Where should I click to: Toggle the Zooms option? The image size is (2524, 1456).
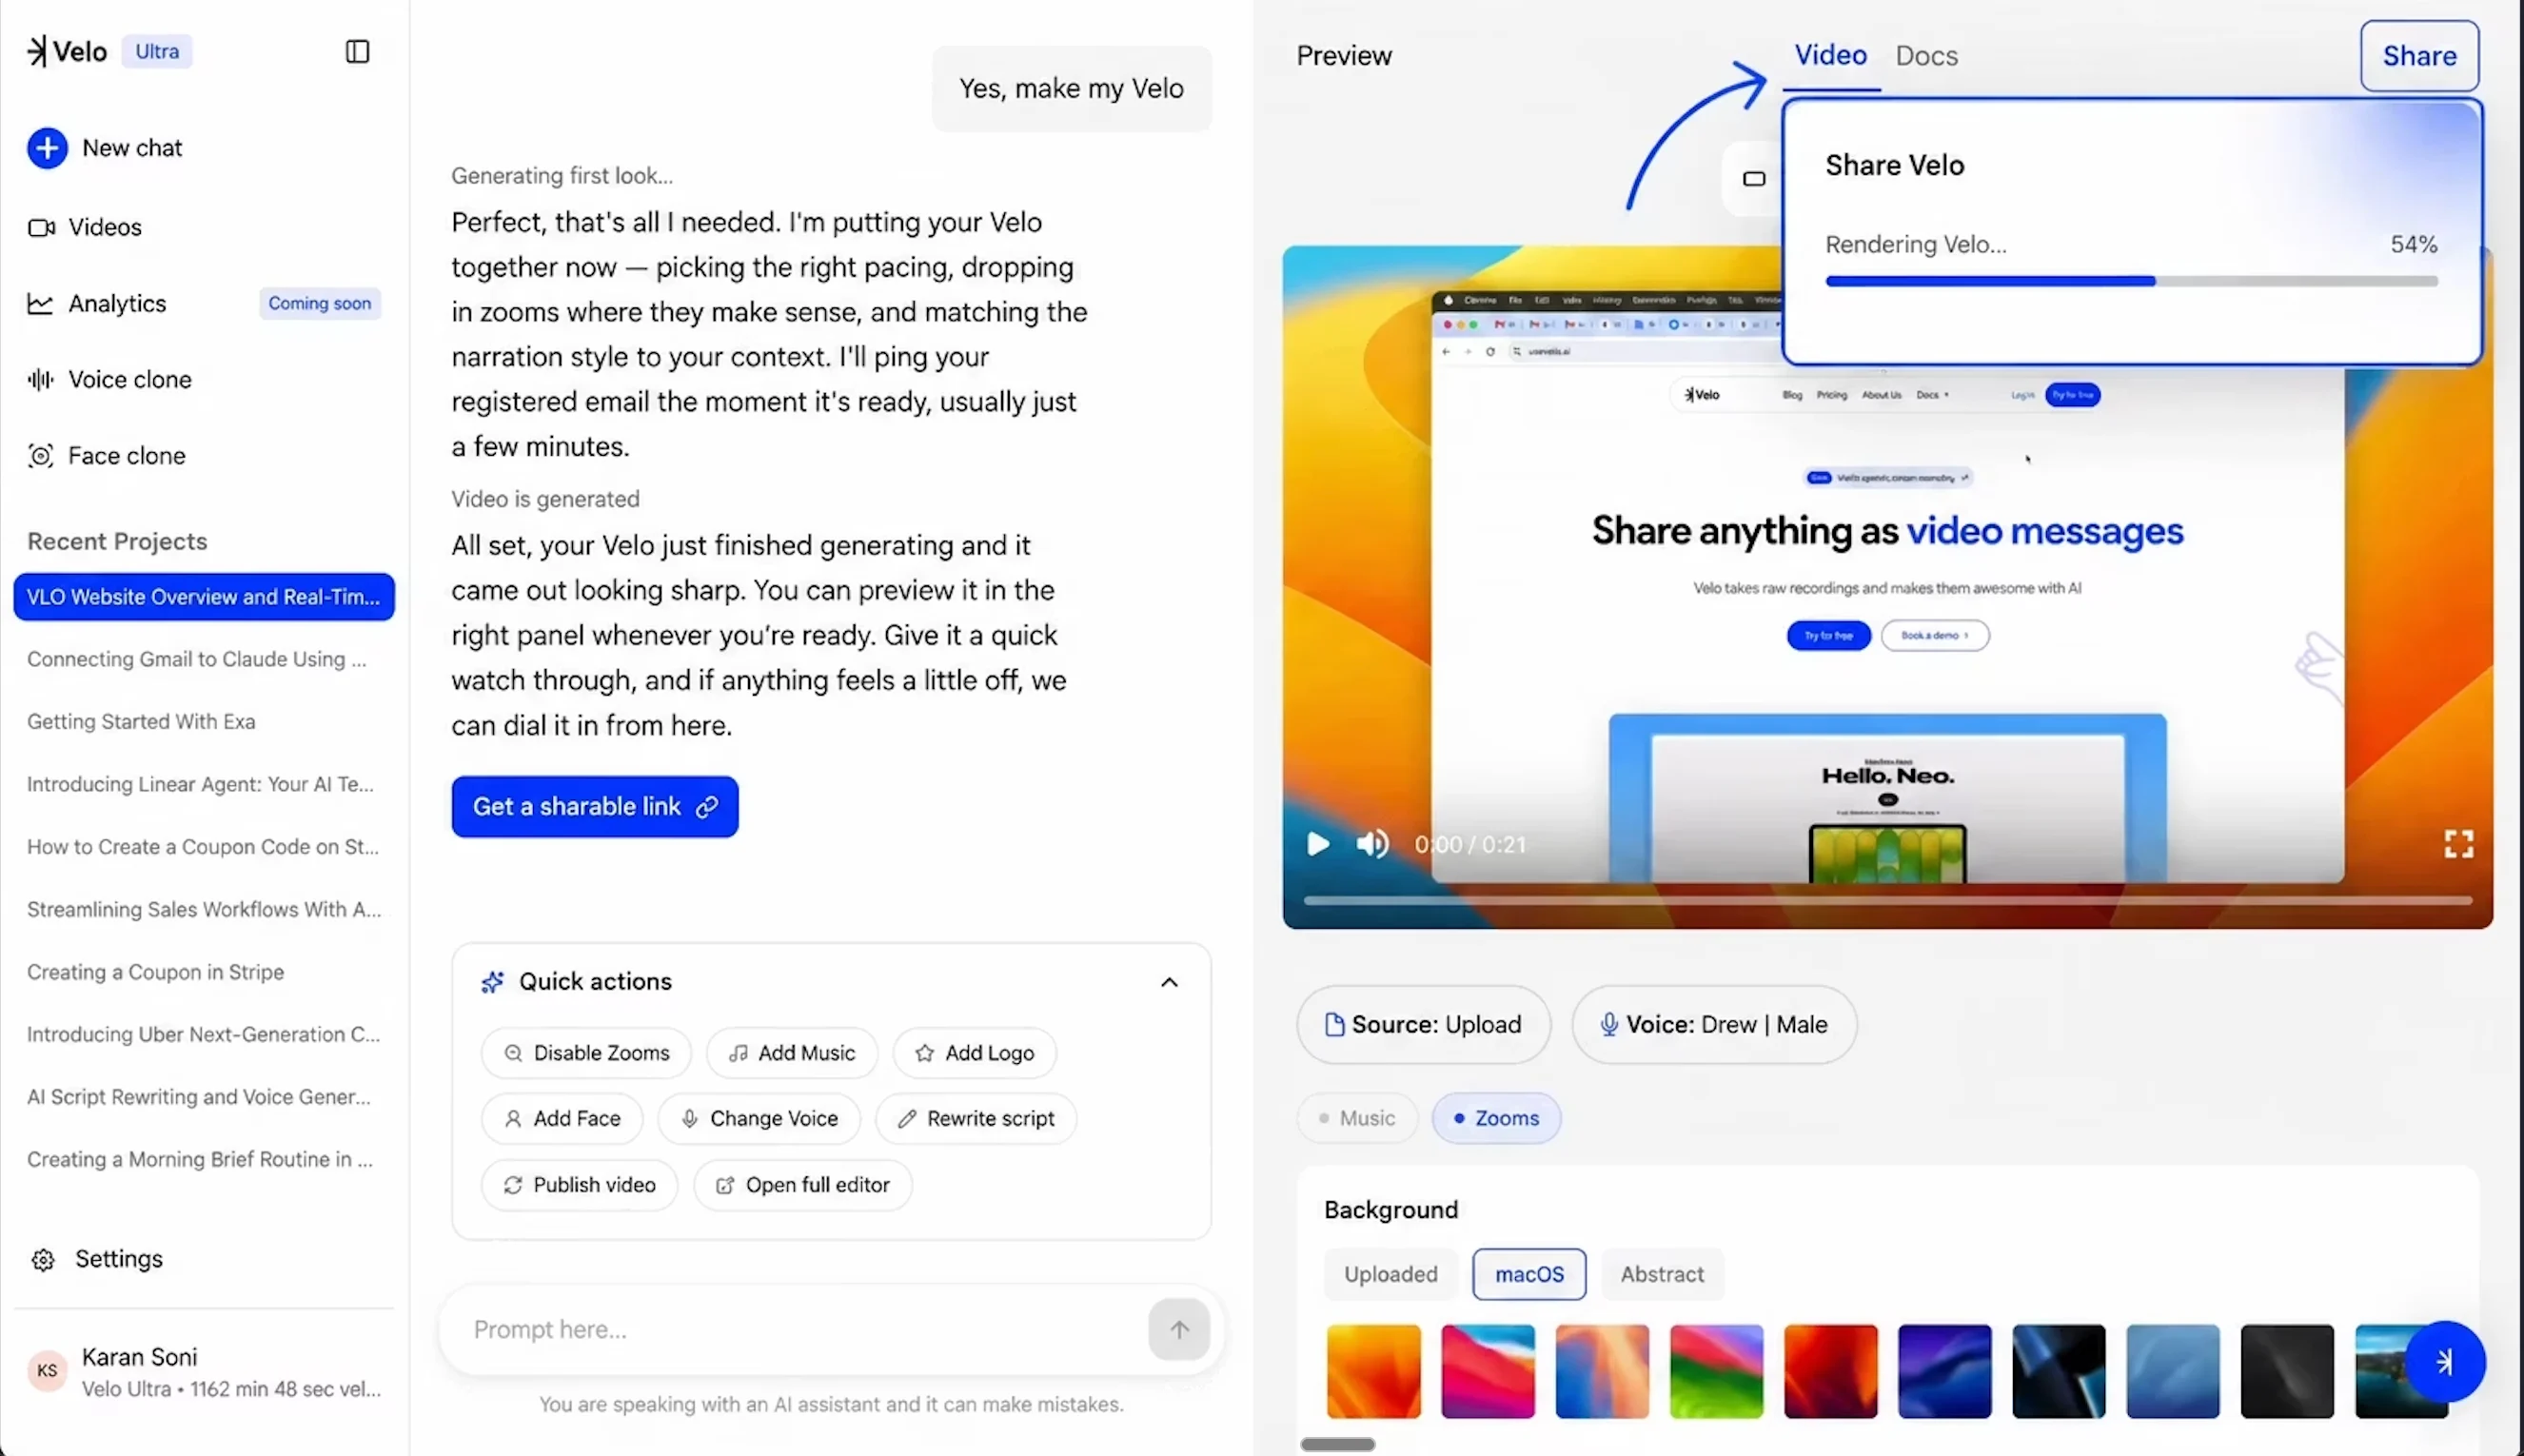point(1496,1118)
